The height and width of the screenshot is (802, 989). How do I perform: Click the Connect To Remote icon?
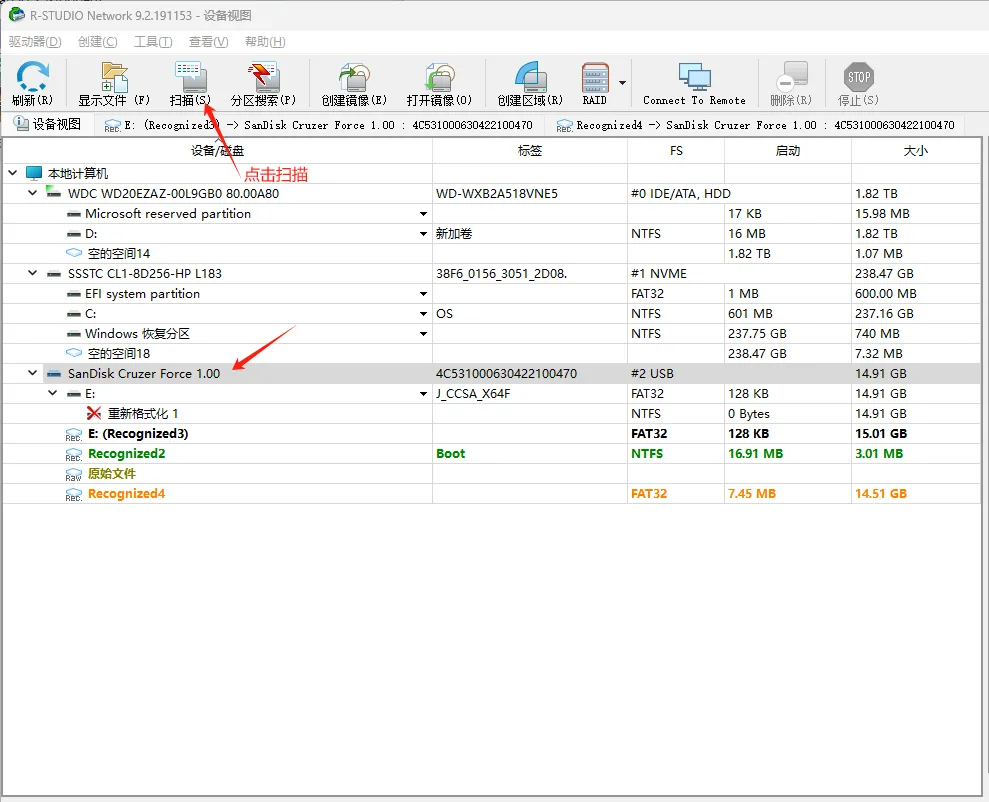coord(694,77)
